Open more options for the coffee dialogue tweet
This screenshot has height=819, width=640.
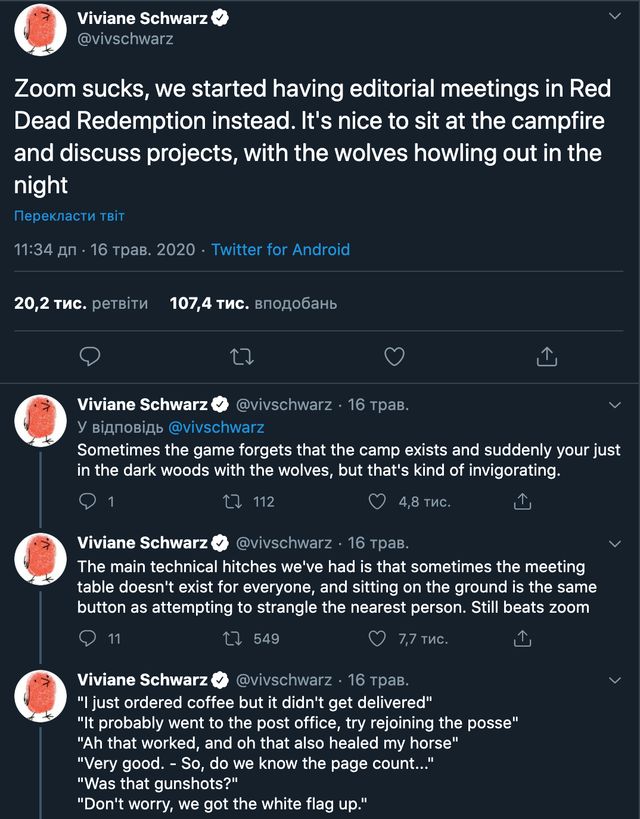coord(615,680)
